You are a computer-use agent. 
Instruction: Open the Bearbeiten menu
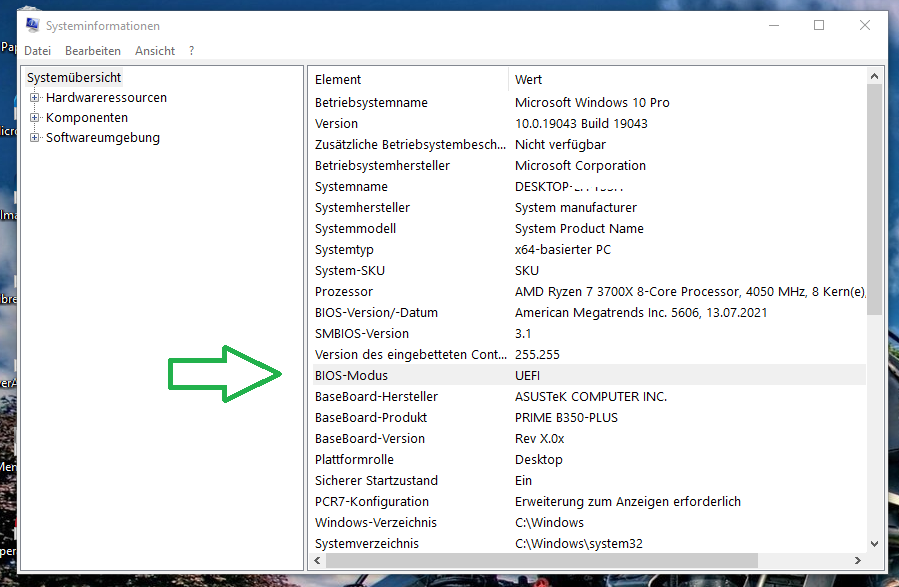click(93, 51)
